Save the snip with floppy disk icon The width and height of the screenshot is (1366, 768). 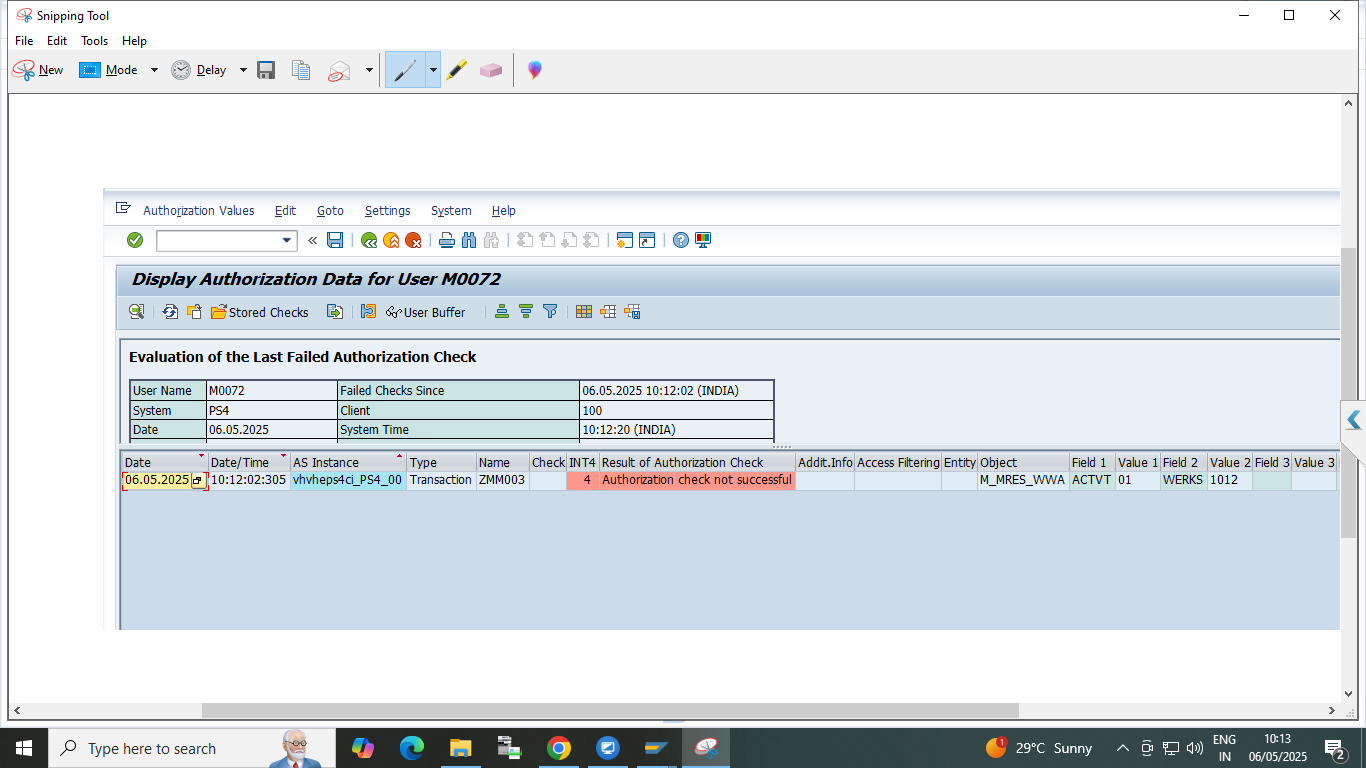(266, 70)
